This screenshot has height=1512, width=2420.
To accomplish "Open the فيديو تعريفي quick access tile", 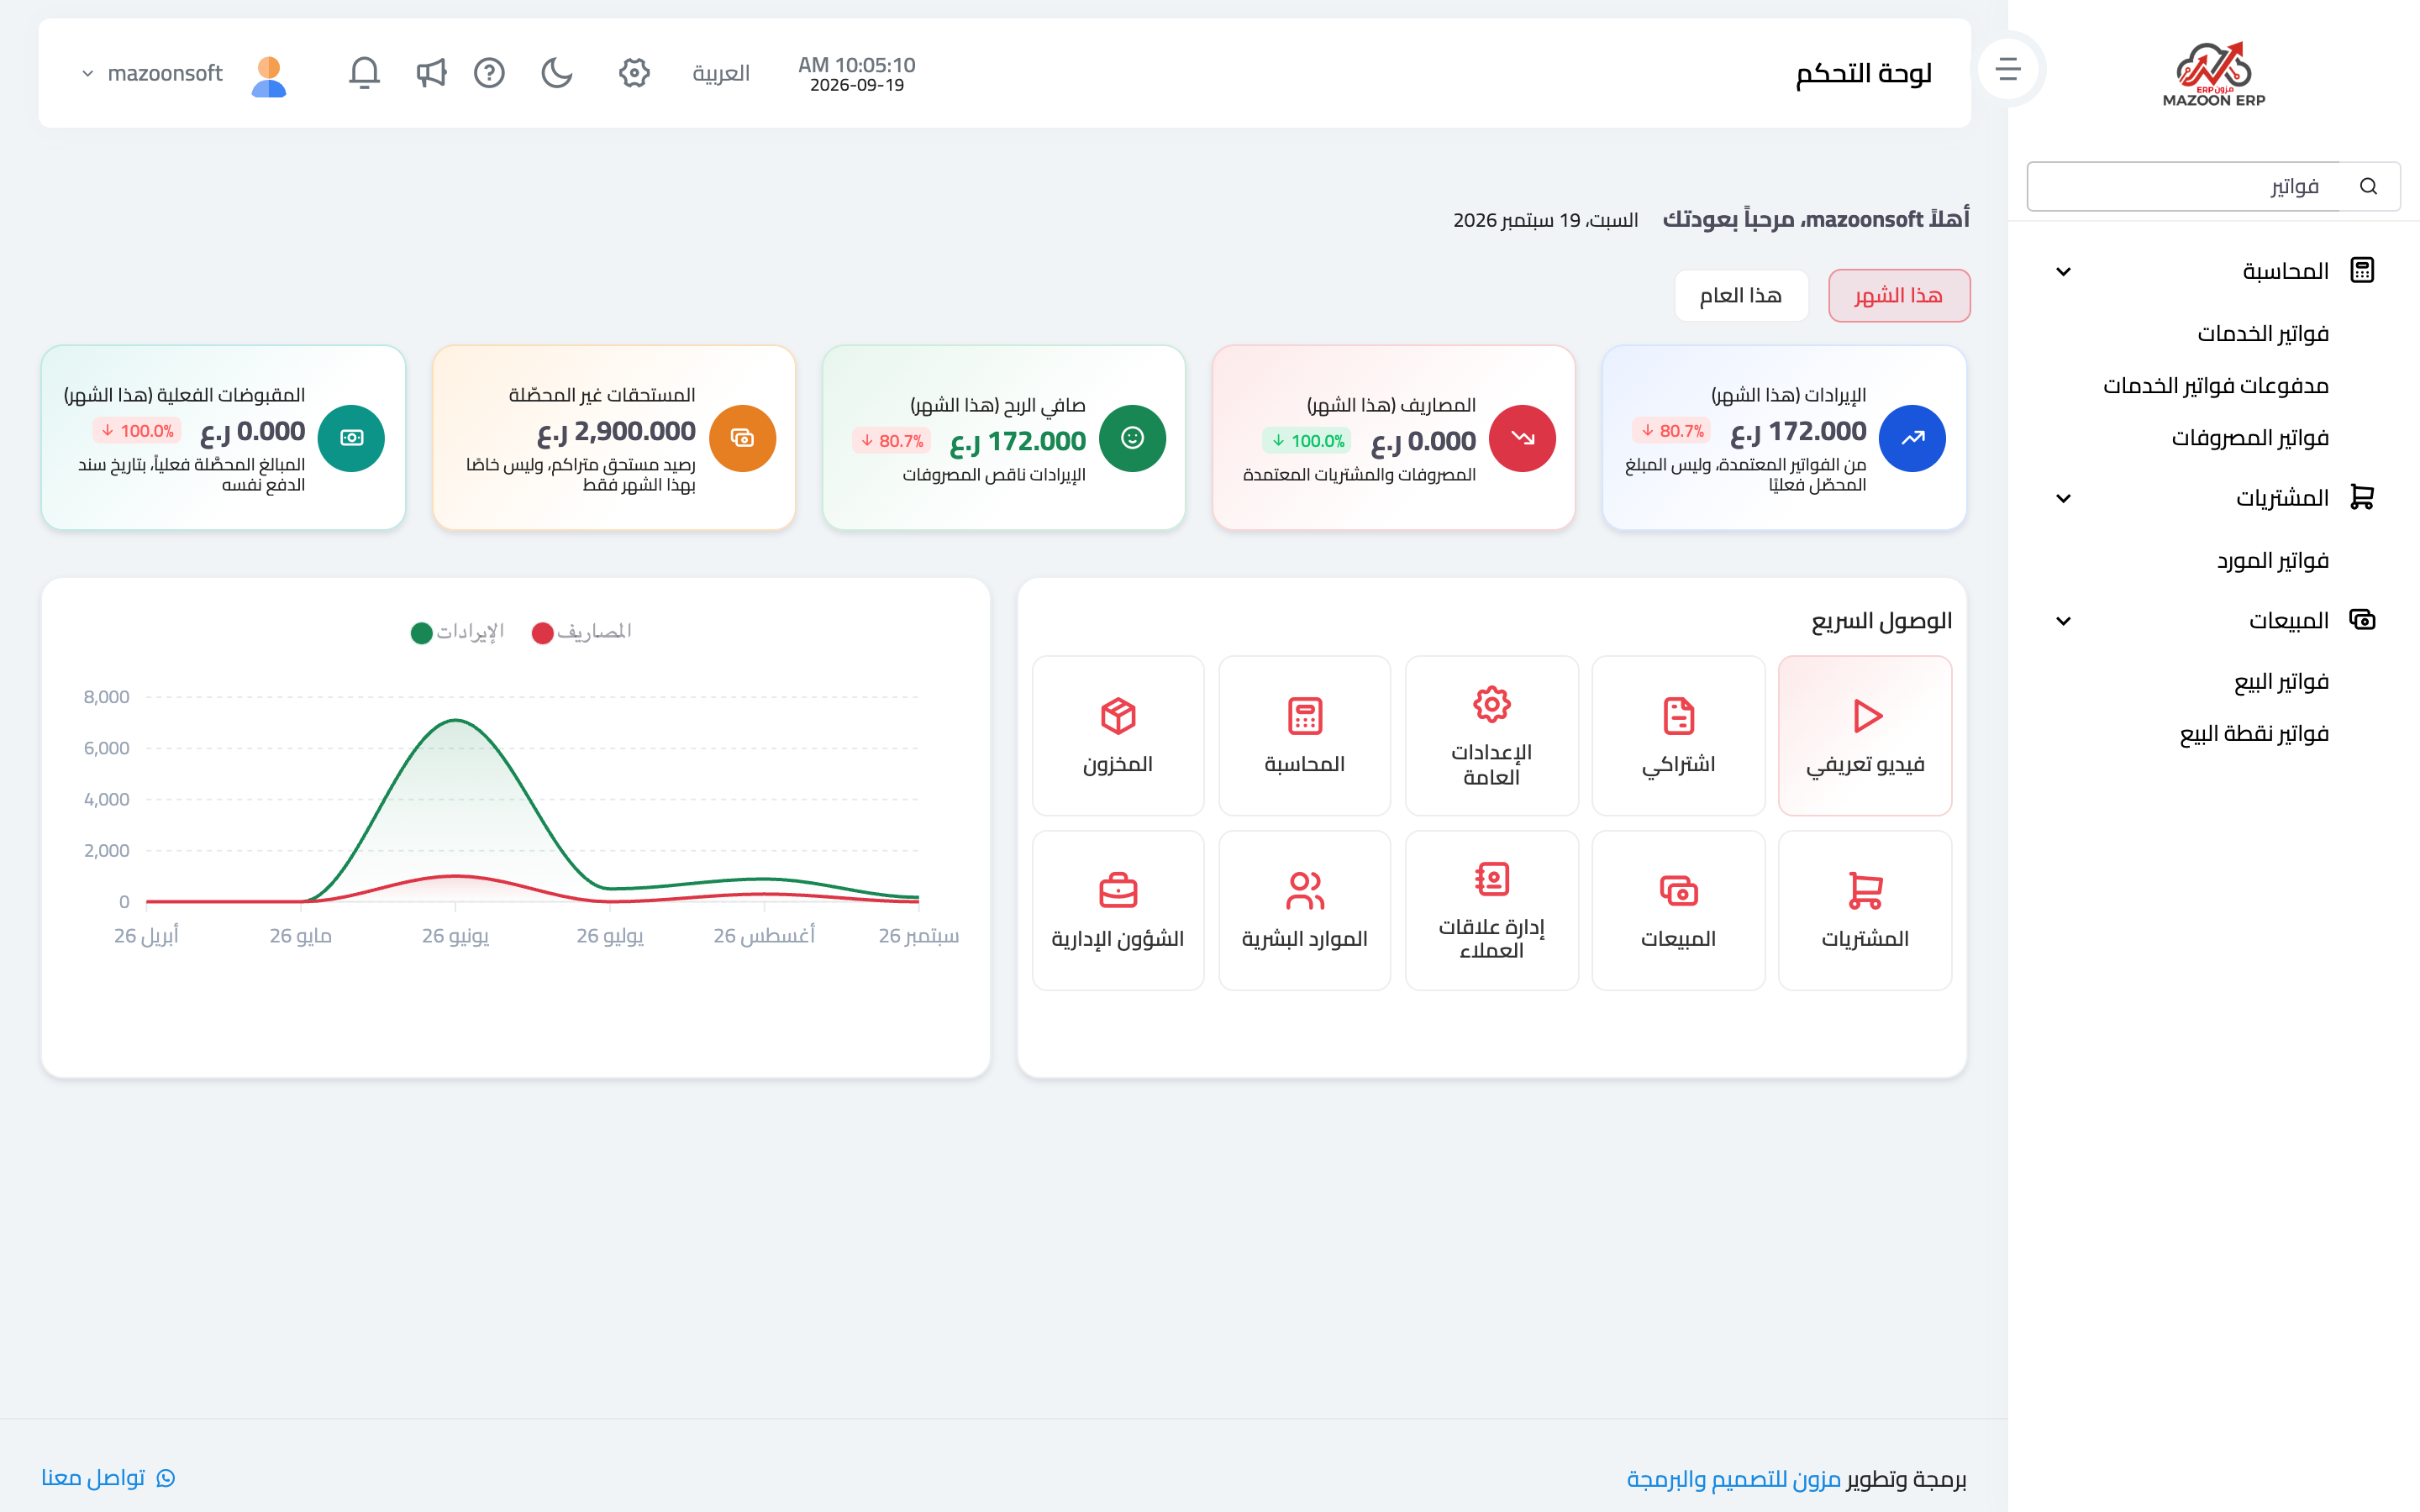I will pyautogui.click(x=1865, y=736).
